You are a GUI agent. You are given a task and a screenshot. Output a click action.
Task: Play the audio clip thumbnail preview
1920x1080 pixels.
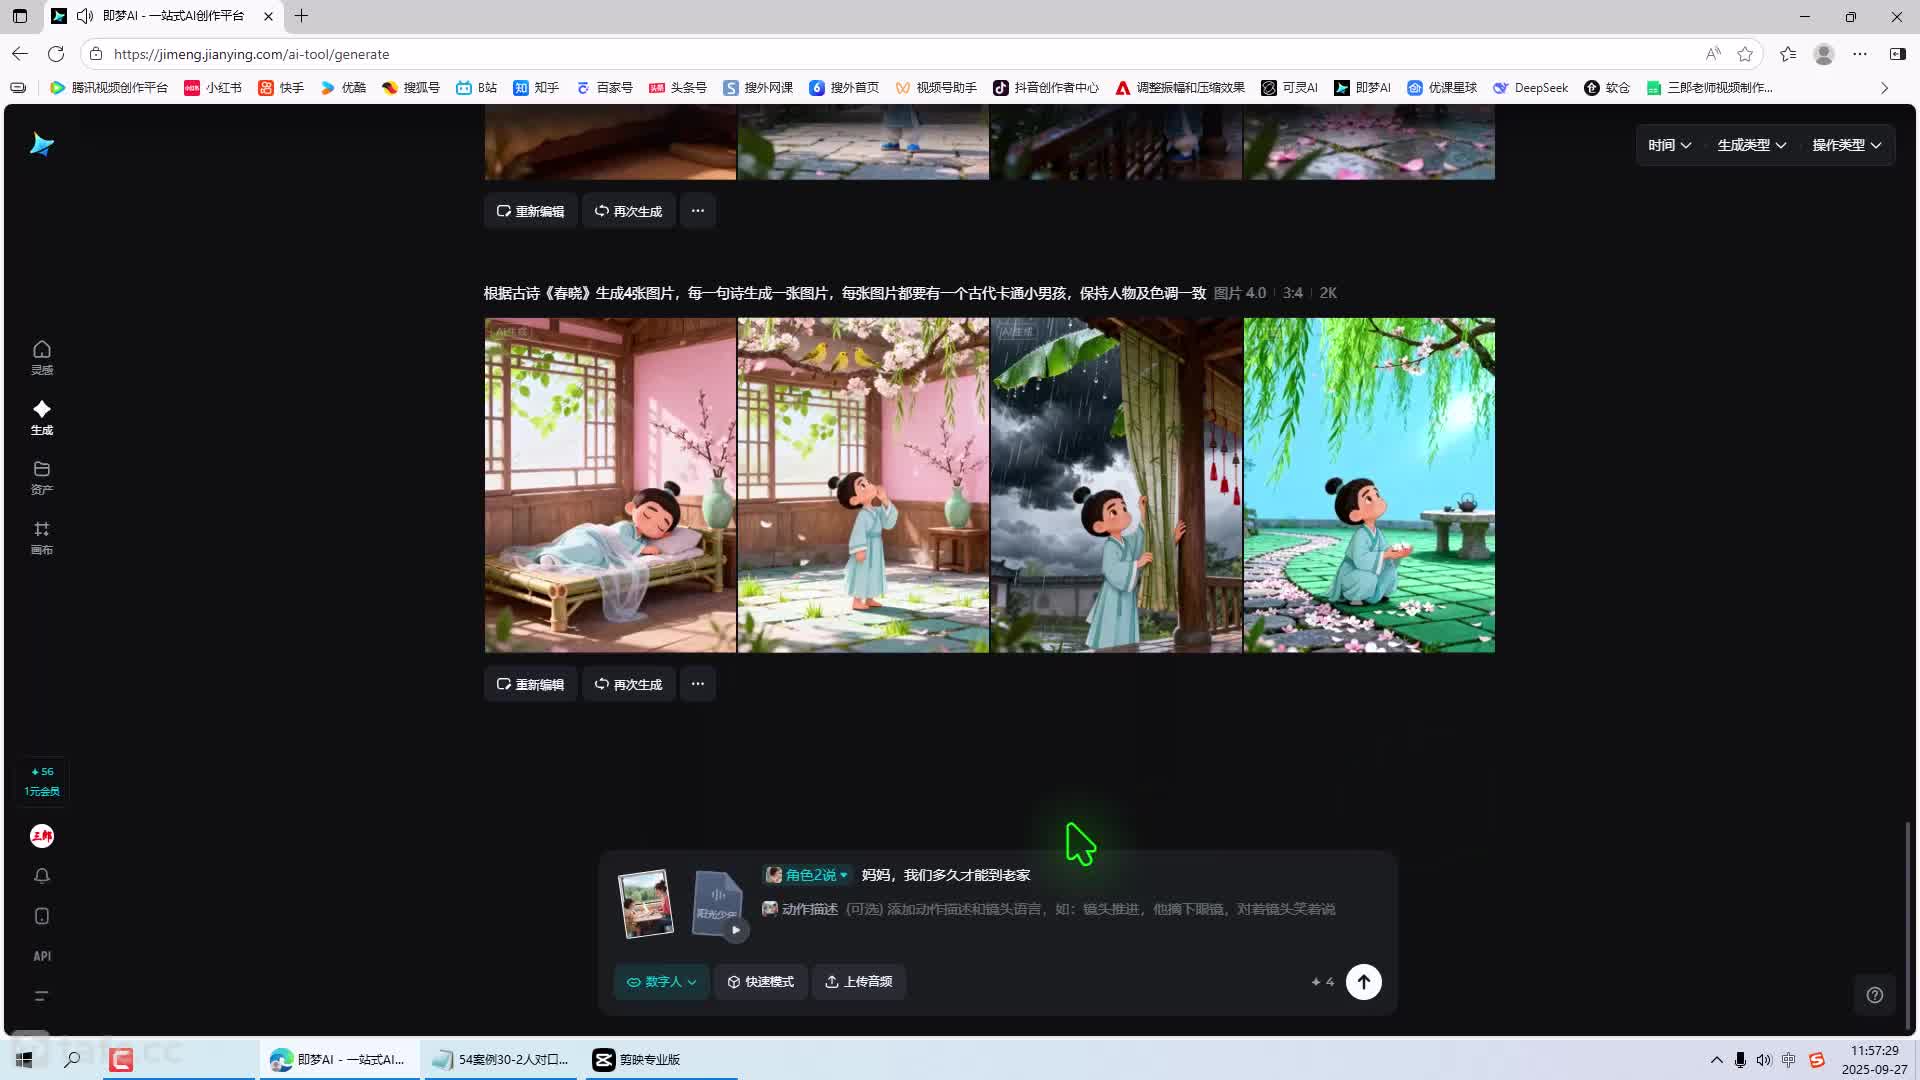pos(735,930)
